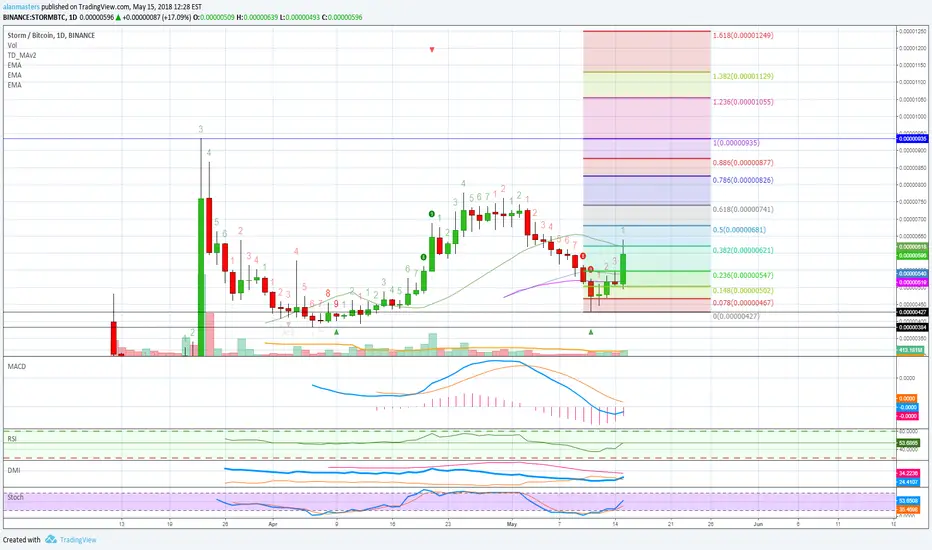Click the May label on the date axis
The height and width of the screenshot is (550, 932).
coord(512,524)
